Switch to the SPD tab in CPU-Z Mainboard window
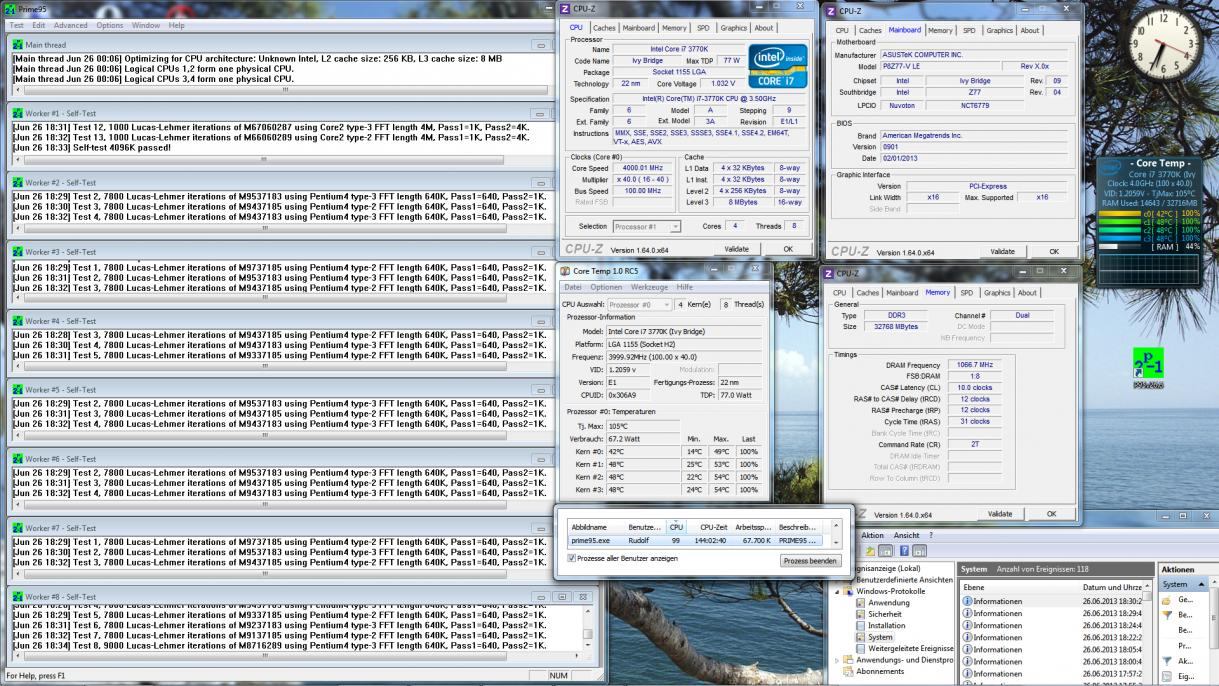This screenshot has width=1219, height=686. 969,30
